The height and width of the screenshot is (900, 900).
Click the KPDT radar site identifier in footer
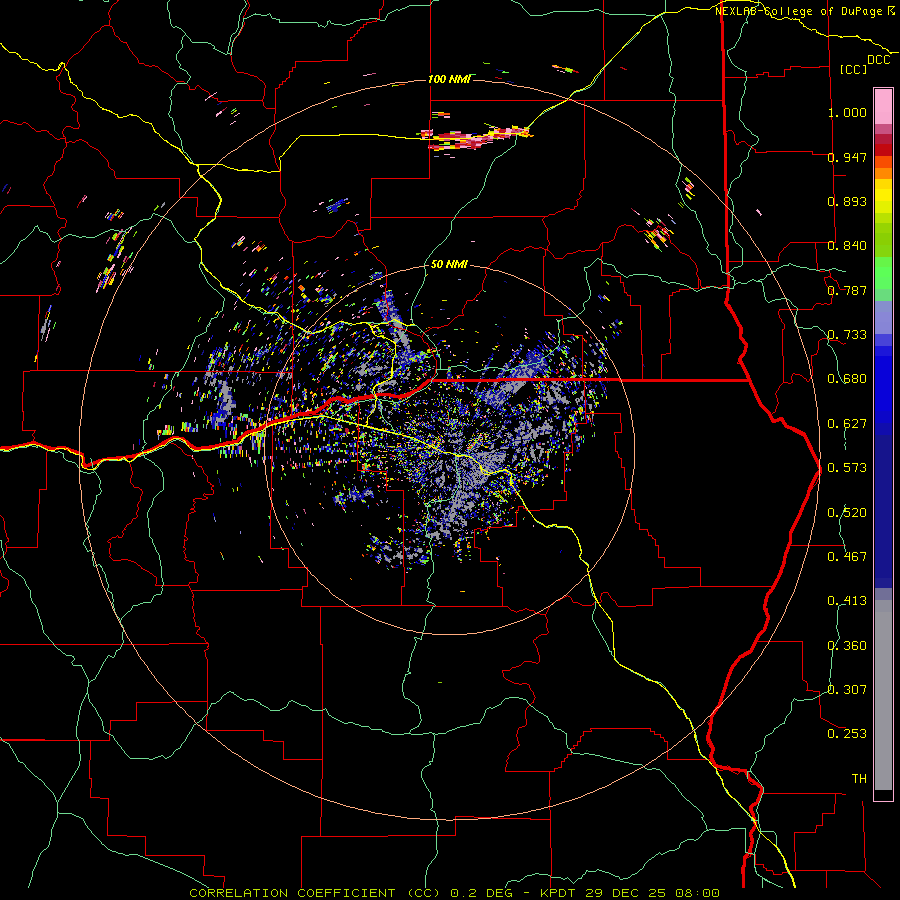pyautogui.click(x=559, y=893)
